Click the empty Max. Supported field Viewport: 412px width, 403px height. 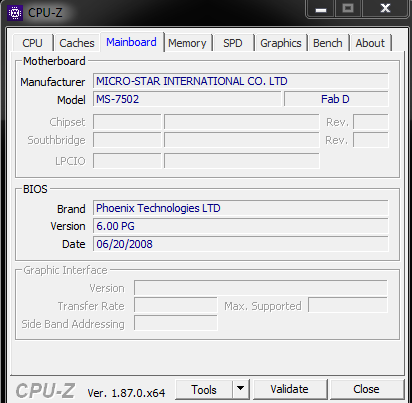click(x=348, y=305)
